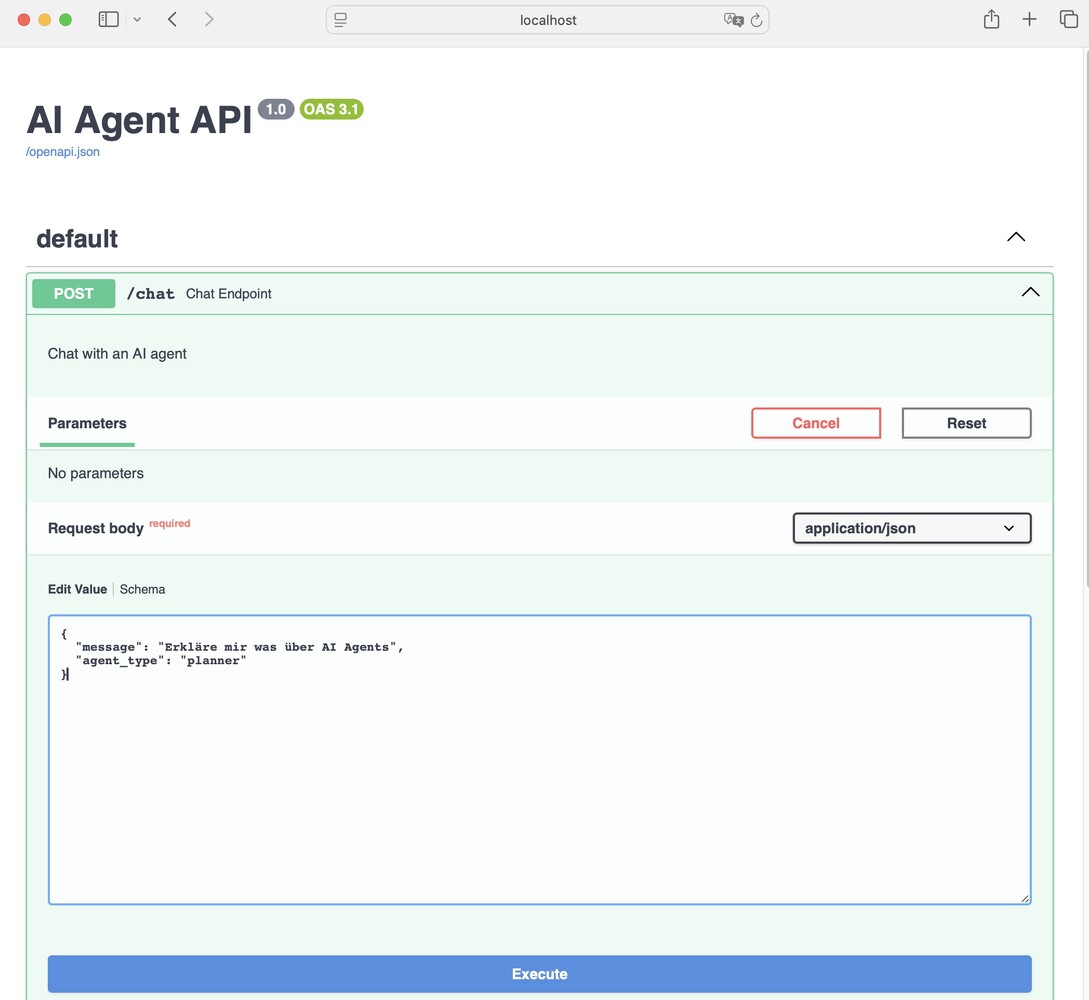Toggle the Safari sidebar icon

point(109,19)
